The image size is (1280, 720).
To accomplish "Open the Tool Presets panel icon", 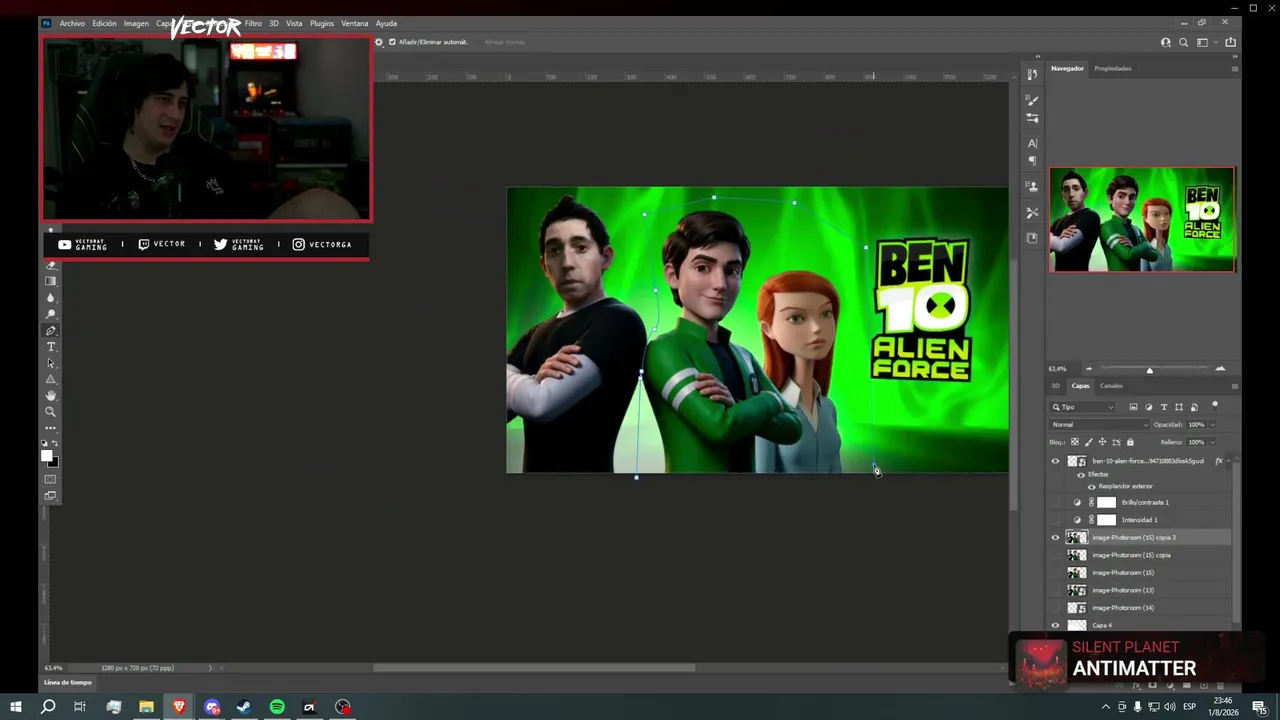I will [1032, 212].
